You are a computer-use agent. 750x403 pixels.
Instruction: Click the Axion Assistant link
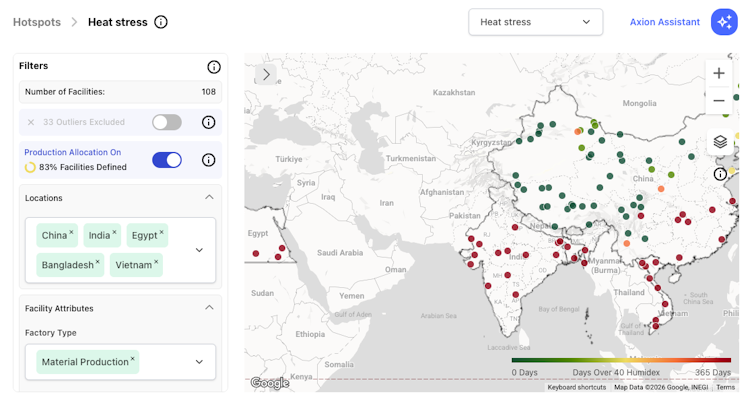pos(664,22)
